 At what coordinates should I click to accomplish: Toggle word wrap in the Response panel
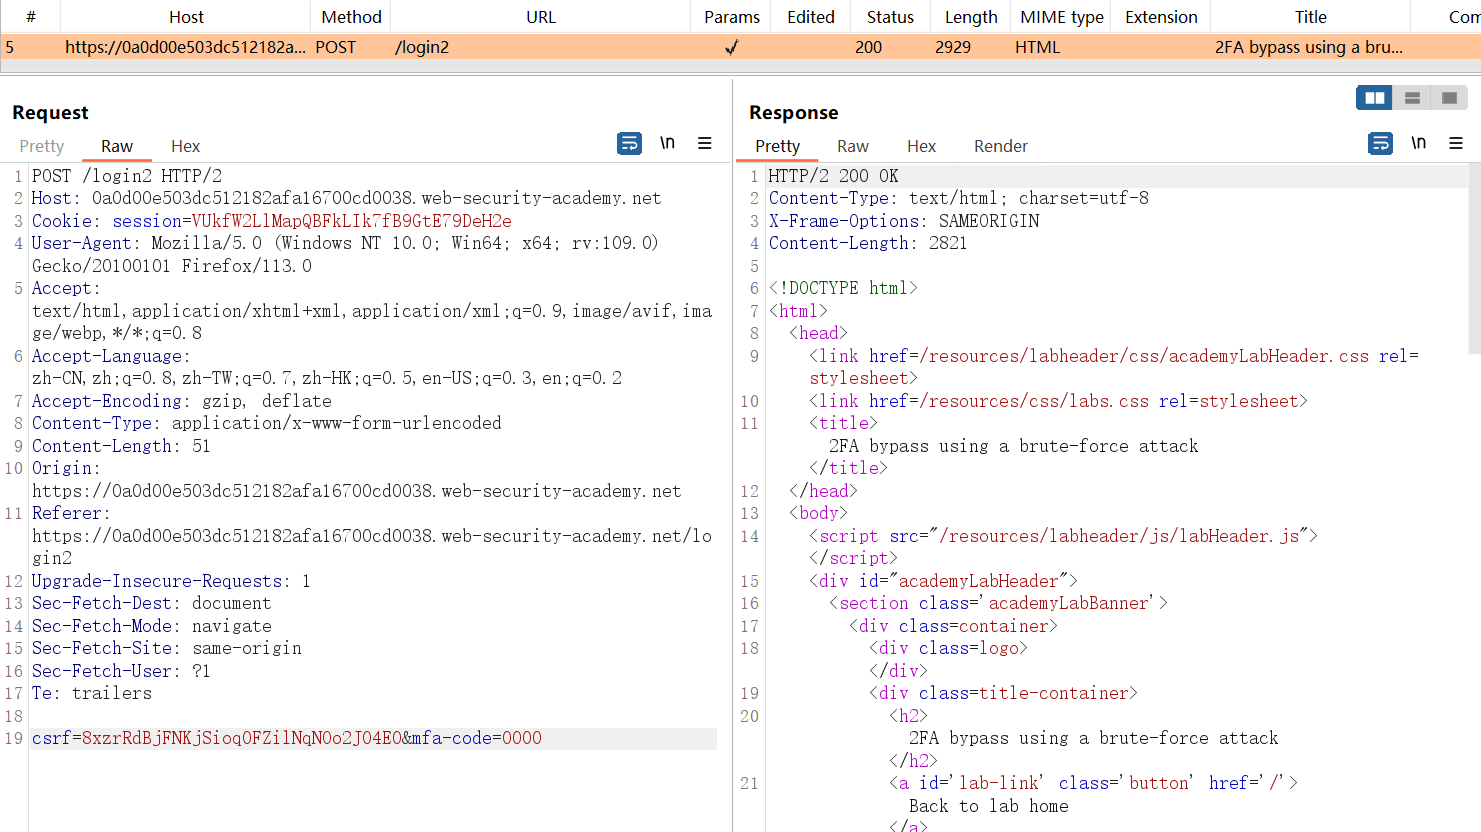1380,144
